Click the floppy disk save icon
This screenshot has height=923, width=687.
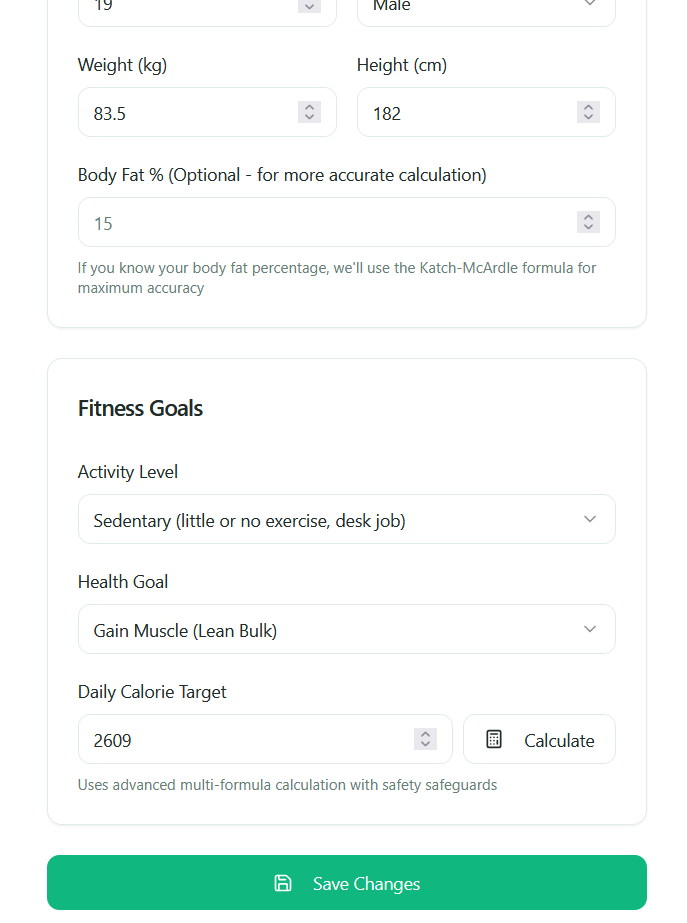coord(283,883)
